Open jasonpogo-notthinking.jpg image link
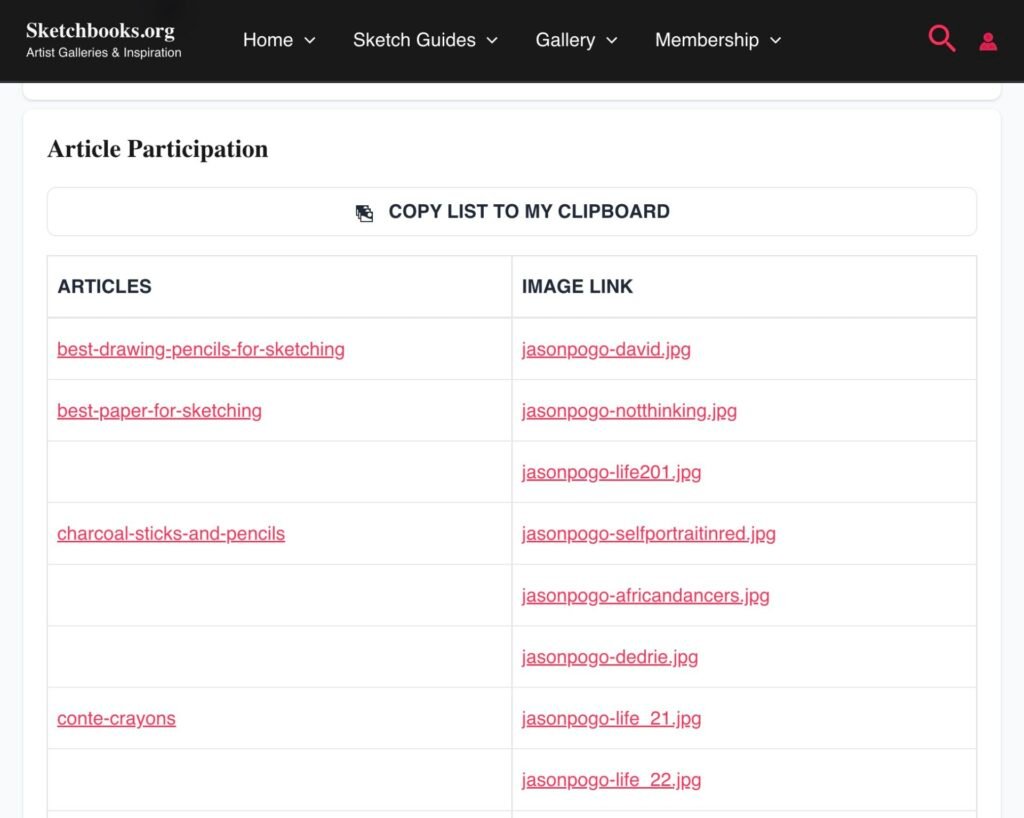The width and height of the screenshot is (1024, 818). [629, 411]
